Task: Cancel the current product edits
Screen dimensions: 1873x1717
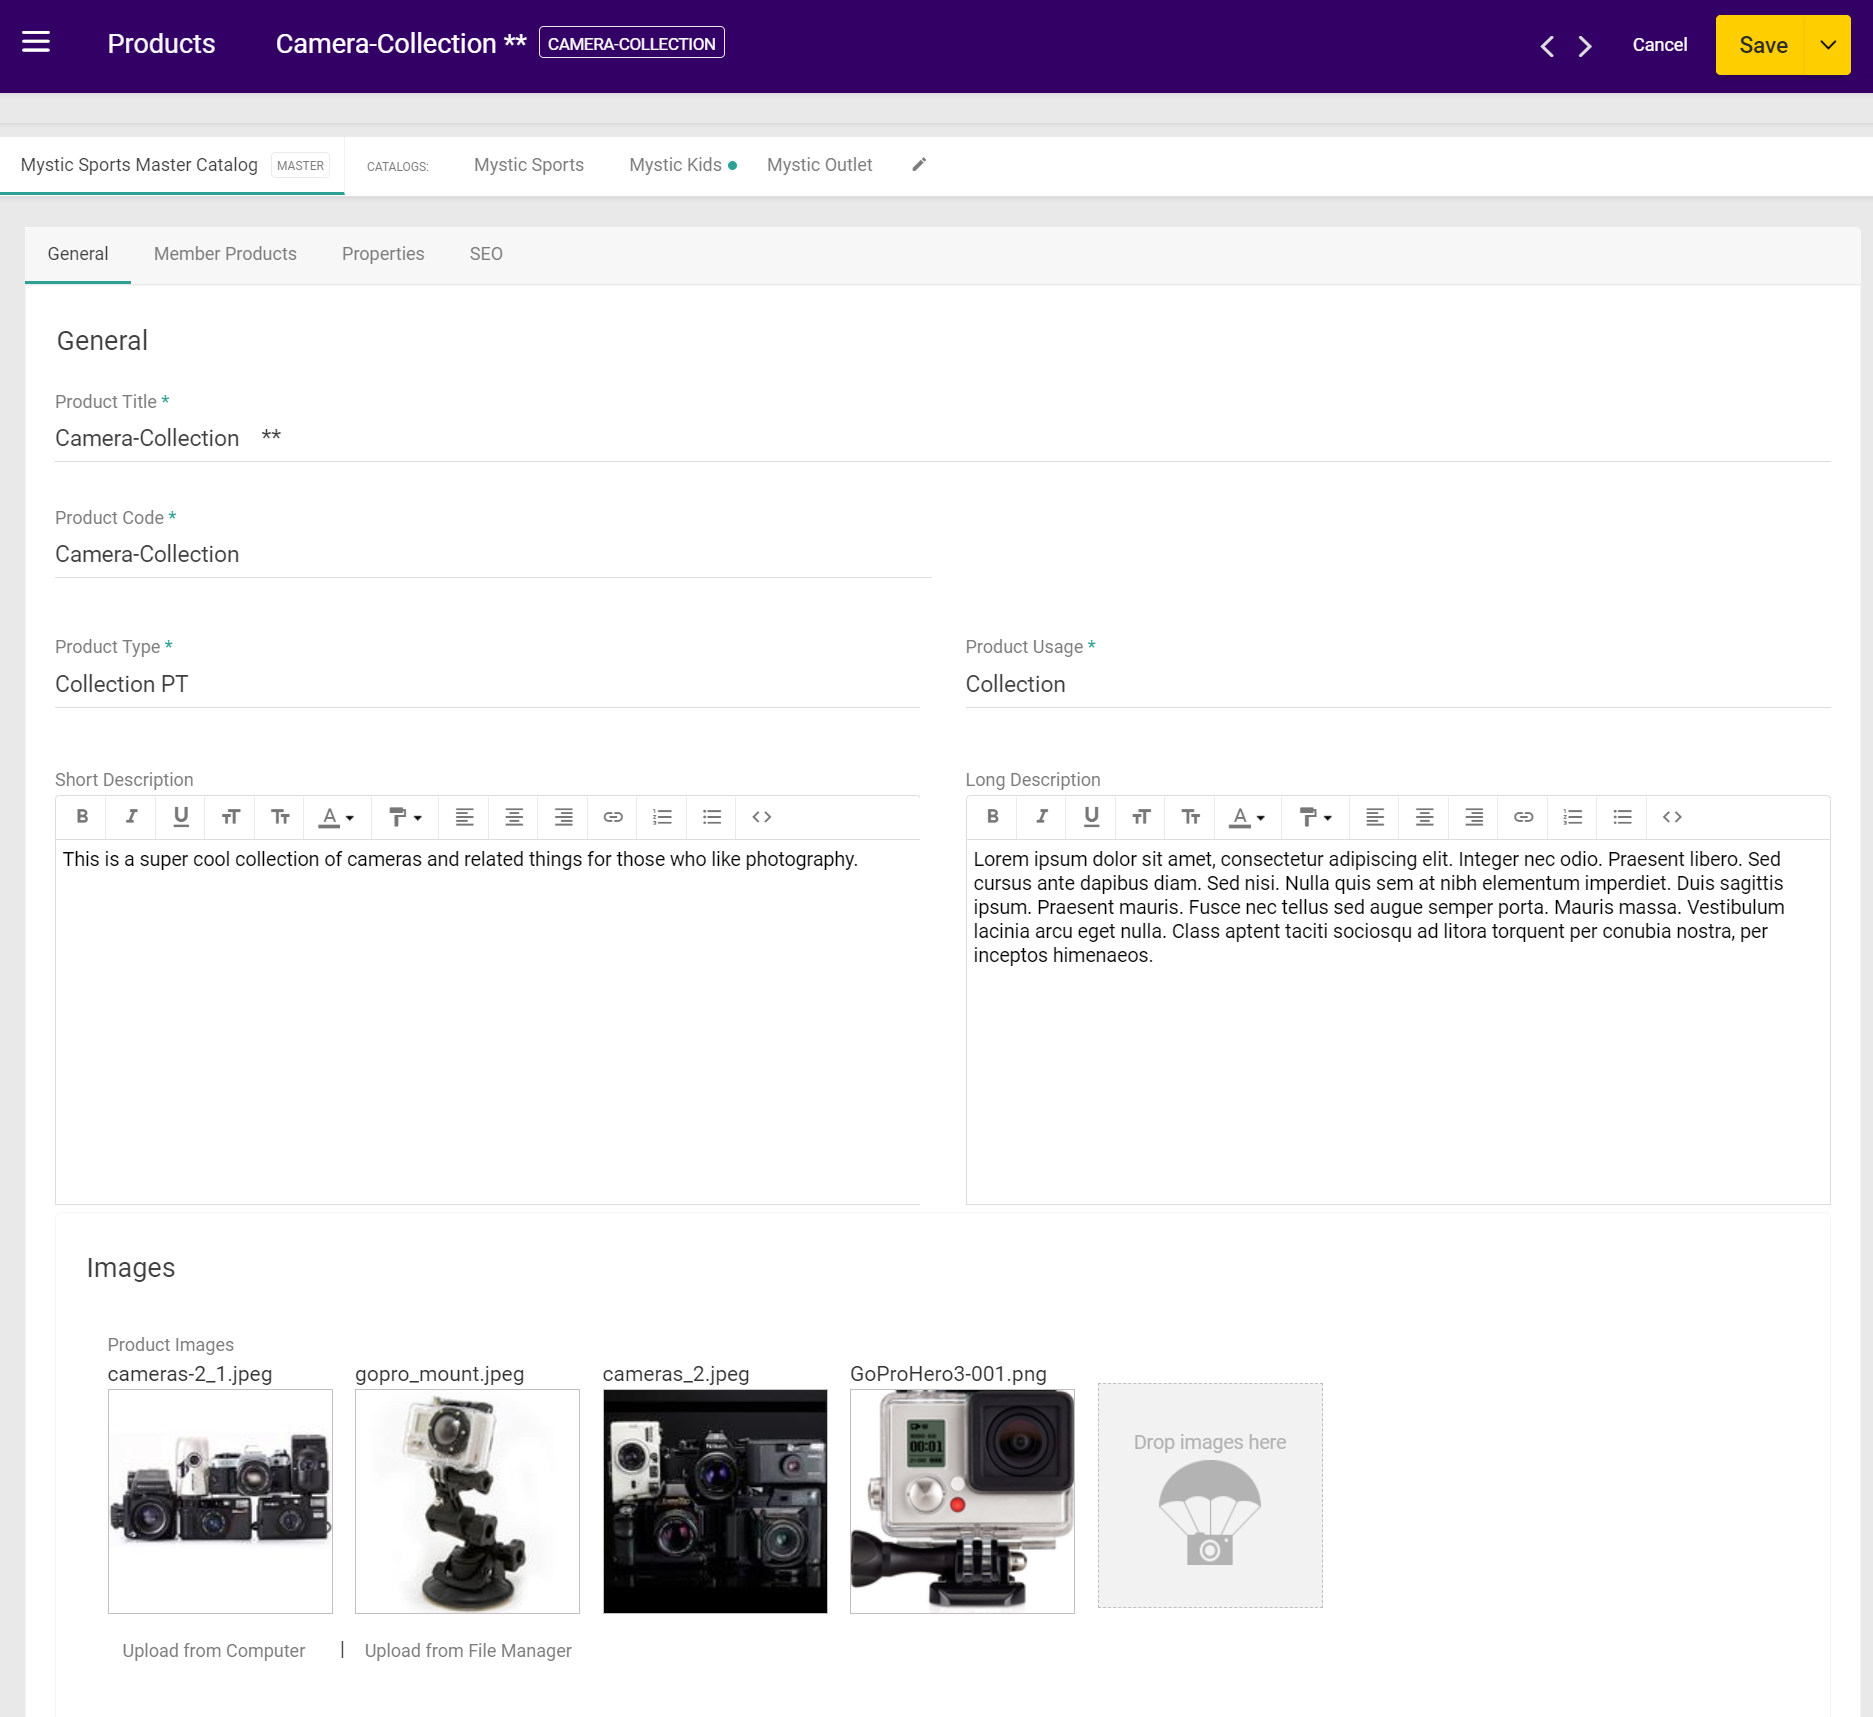Action: pyautogui.click(x=1659, y=45)
